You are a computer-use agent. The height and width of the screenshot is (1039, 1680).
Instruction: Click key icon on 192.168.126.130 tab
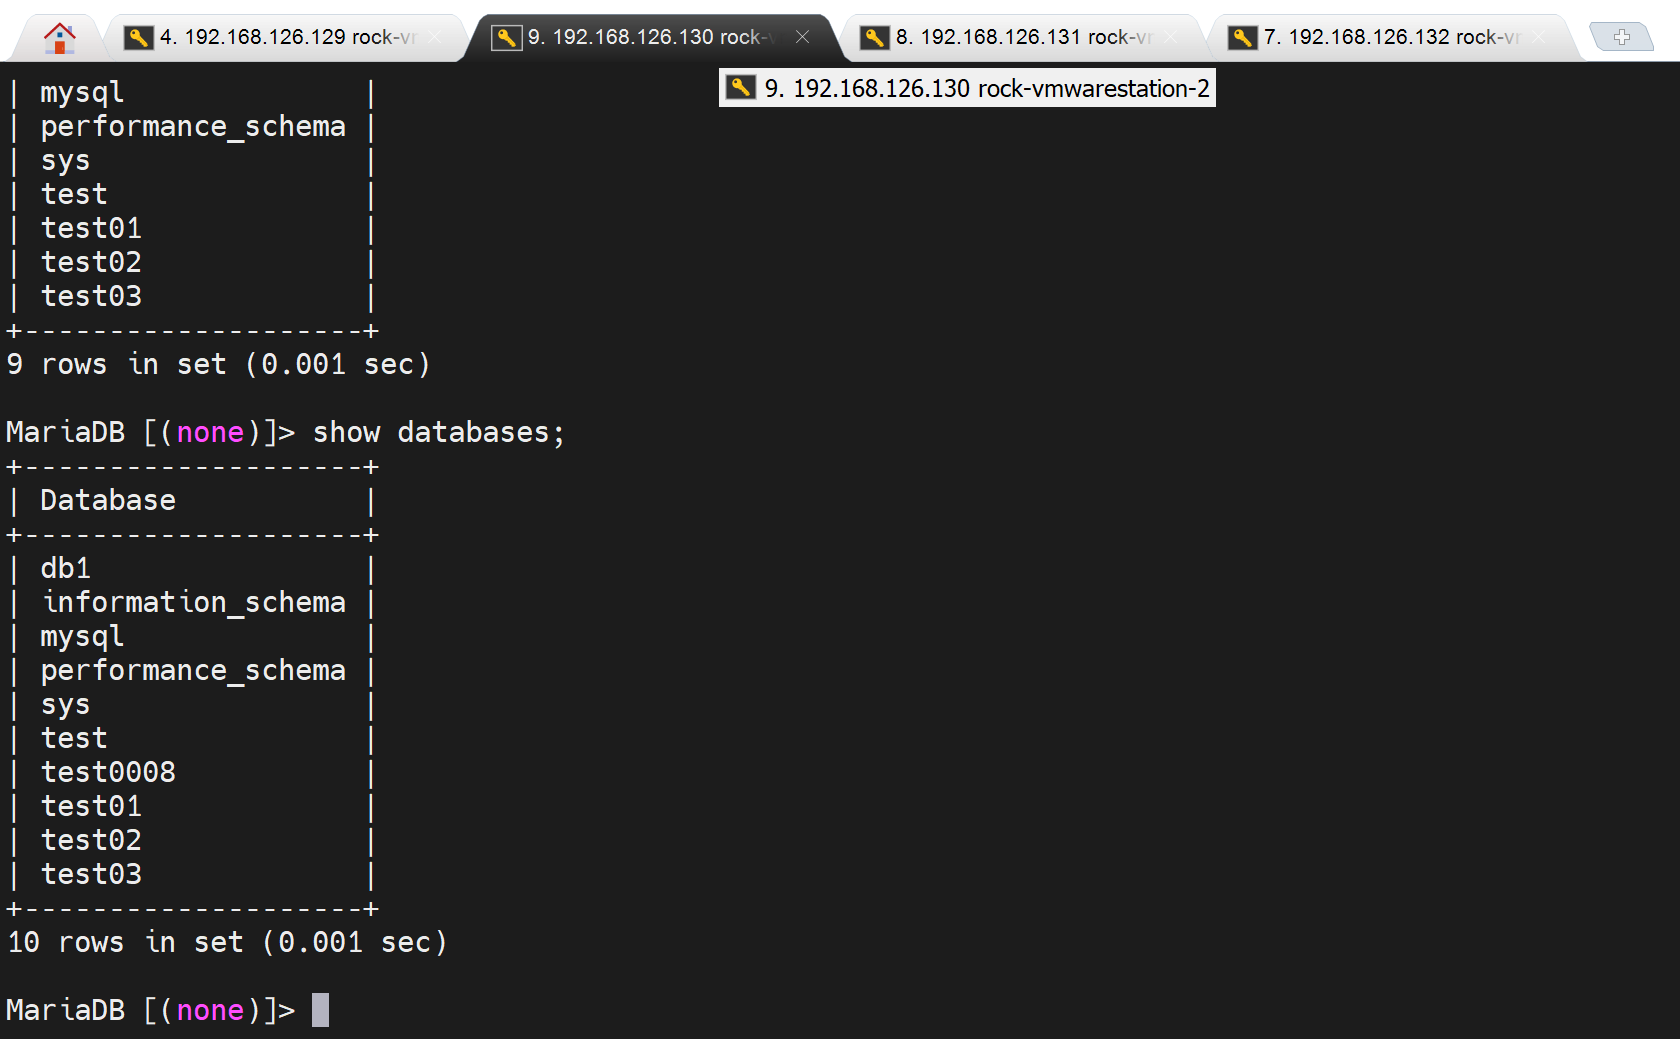tap(506, 38)
